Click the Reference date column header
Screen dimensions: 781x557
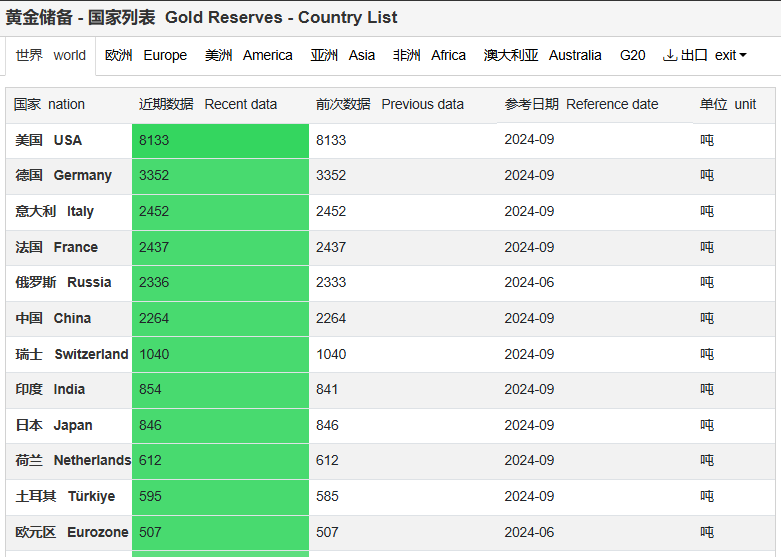click(x=581, y=104)
